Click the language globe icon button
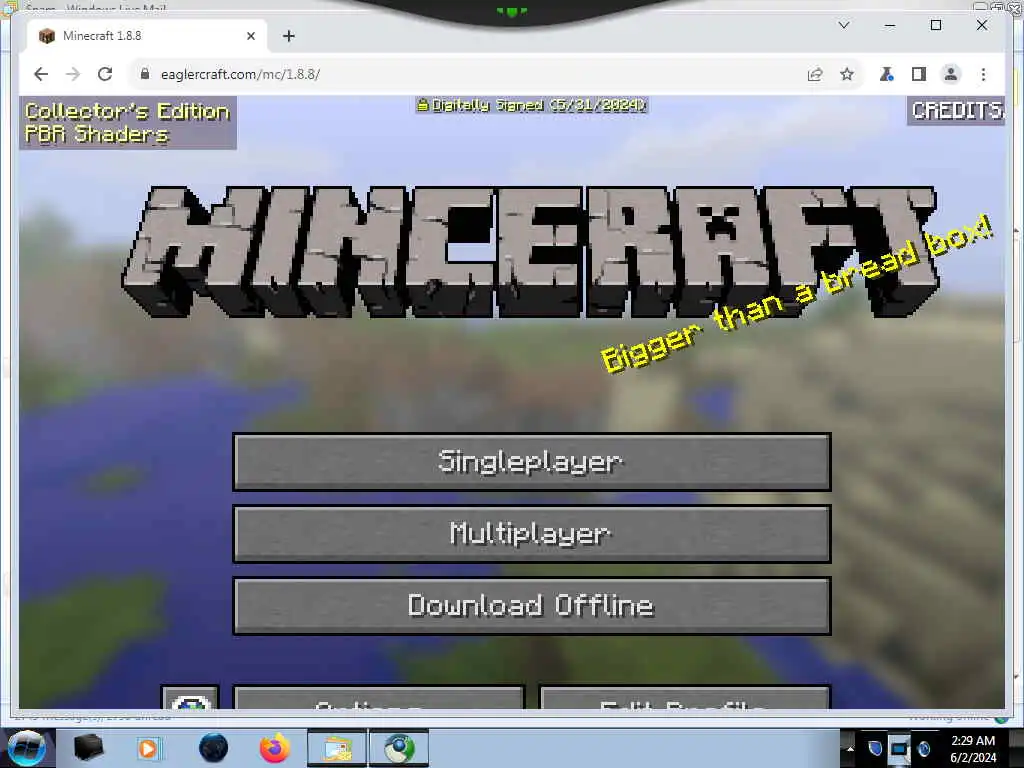Screen dimensions: 1024x768 [x=190, y=697]
